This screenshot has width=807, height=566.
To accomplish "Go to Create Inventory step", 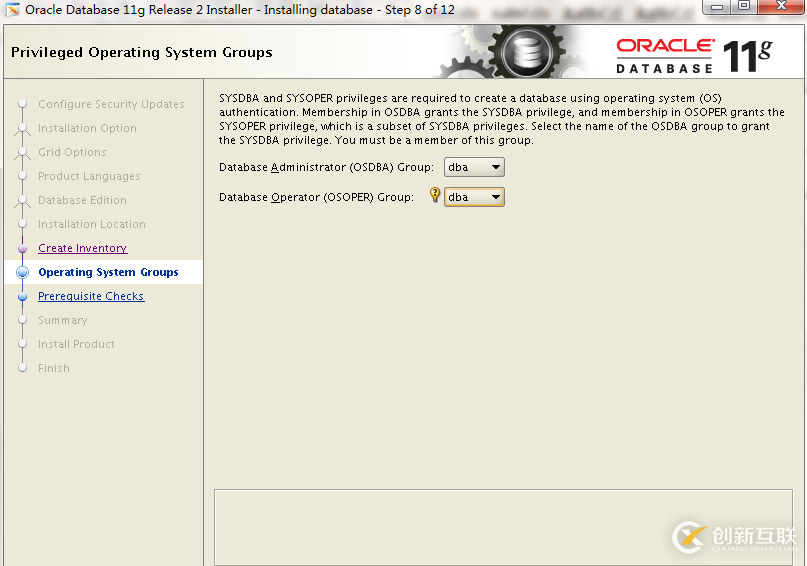I will pyautogui.click(x=82, y=248).
